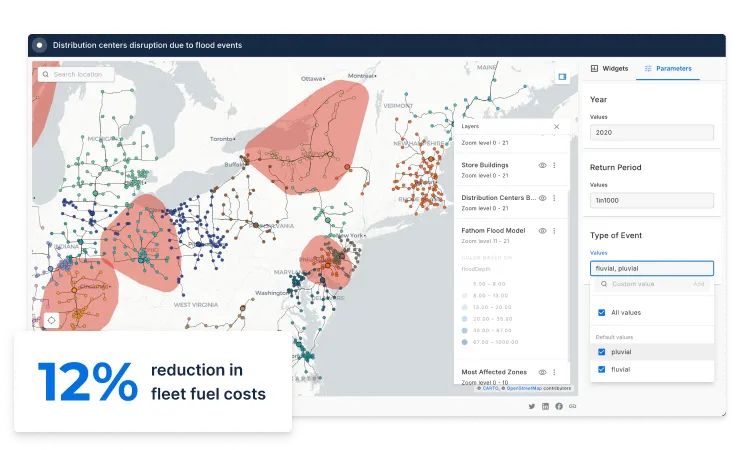754x450 pixels.
Task: Click the Buffalo label on the map
Action: 234,164
